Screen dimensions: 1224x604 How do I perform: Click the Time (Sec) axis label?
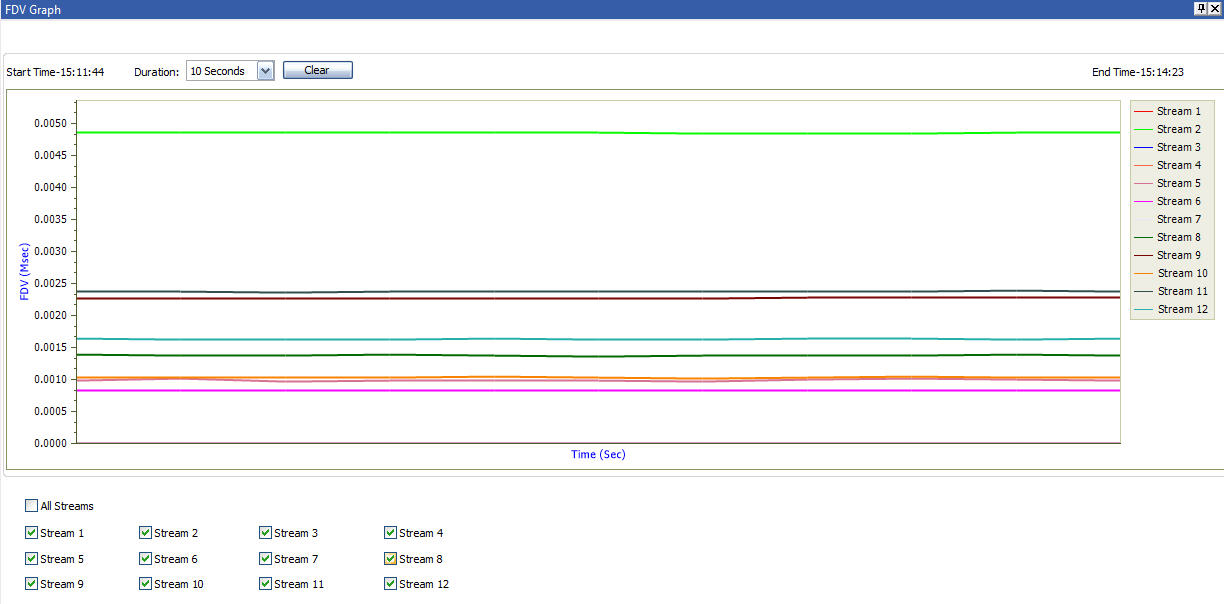point(598,454)
